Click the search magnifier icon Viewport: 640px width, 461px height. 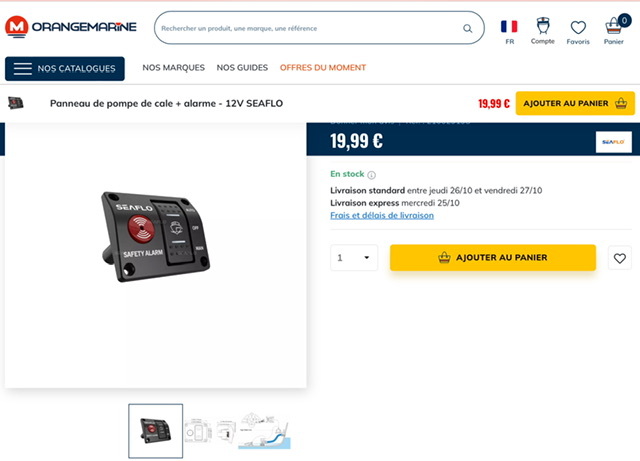[x=468, y=28]
